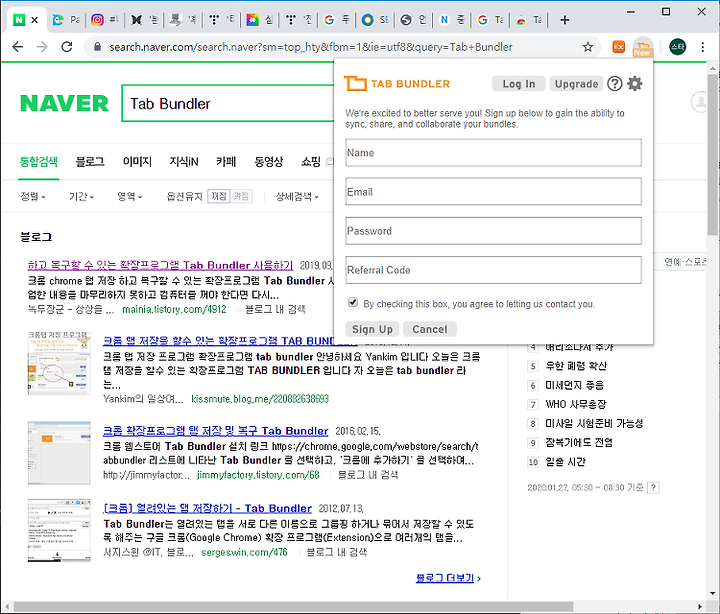The height and width of the screenshot is (614, 720).
Task: Bookmark this page with the star icon
Action: pos(588,47)
